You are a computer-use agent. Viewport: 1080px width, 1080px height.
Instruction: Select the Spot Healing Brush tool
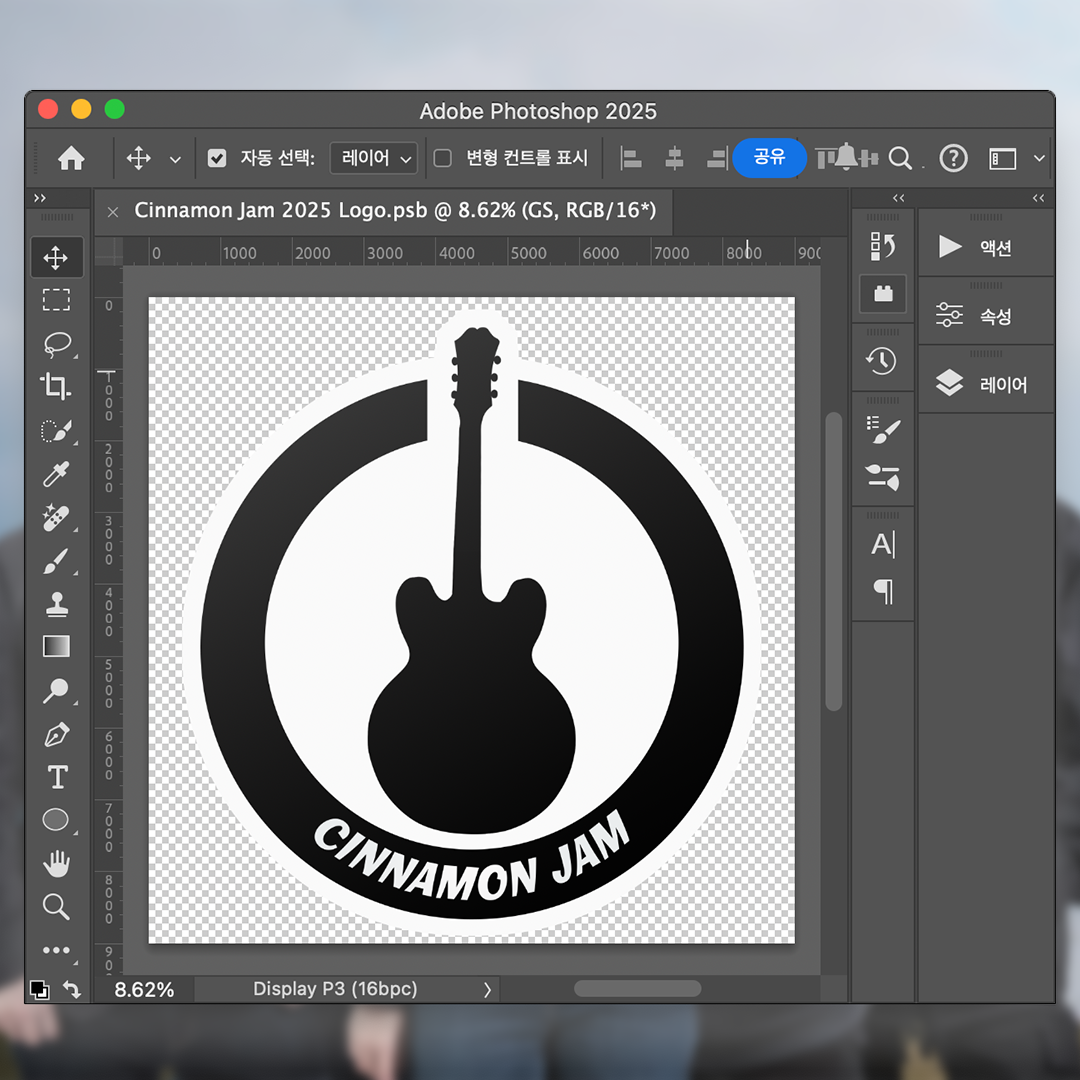click(x=56, y=518)
